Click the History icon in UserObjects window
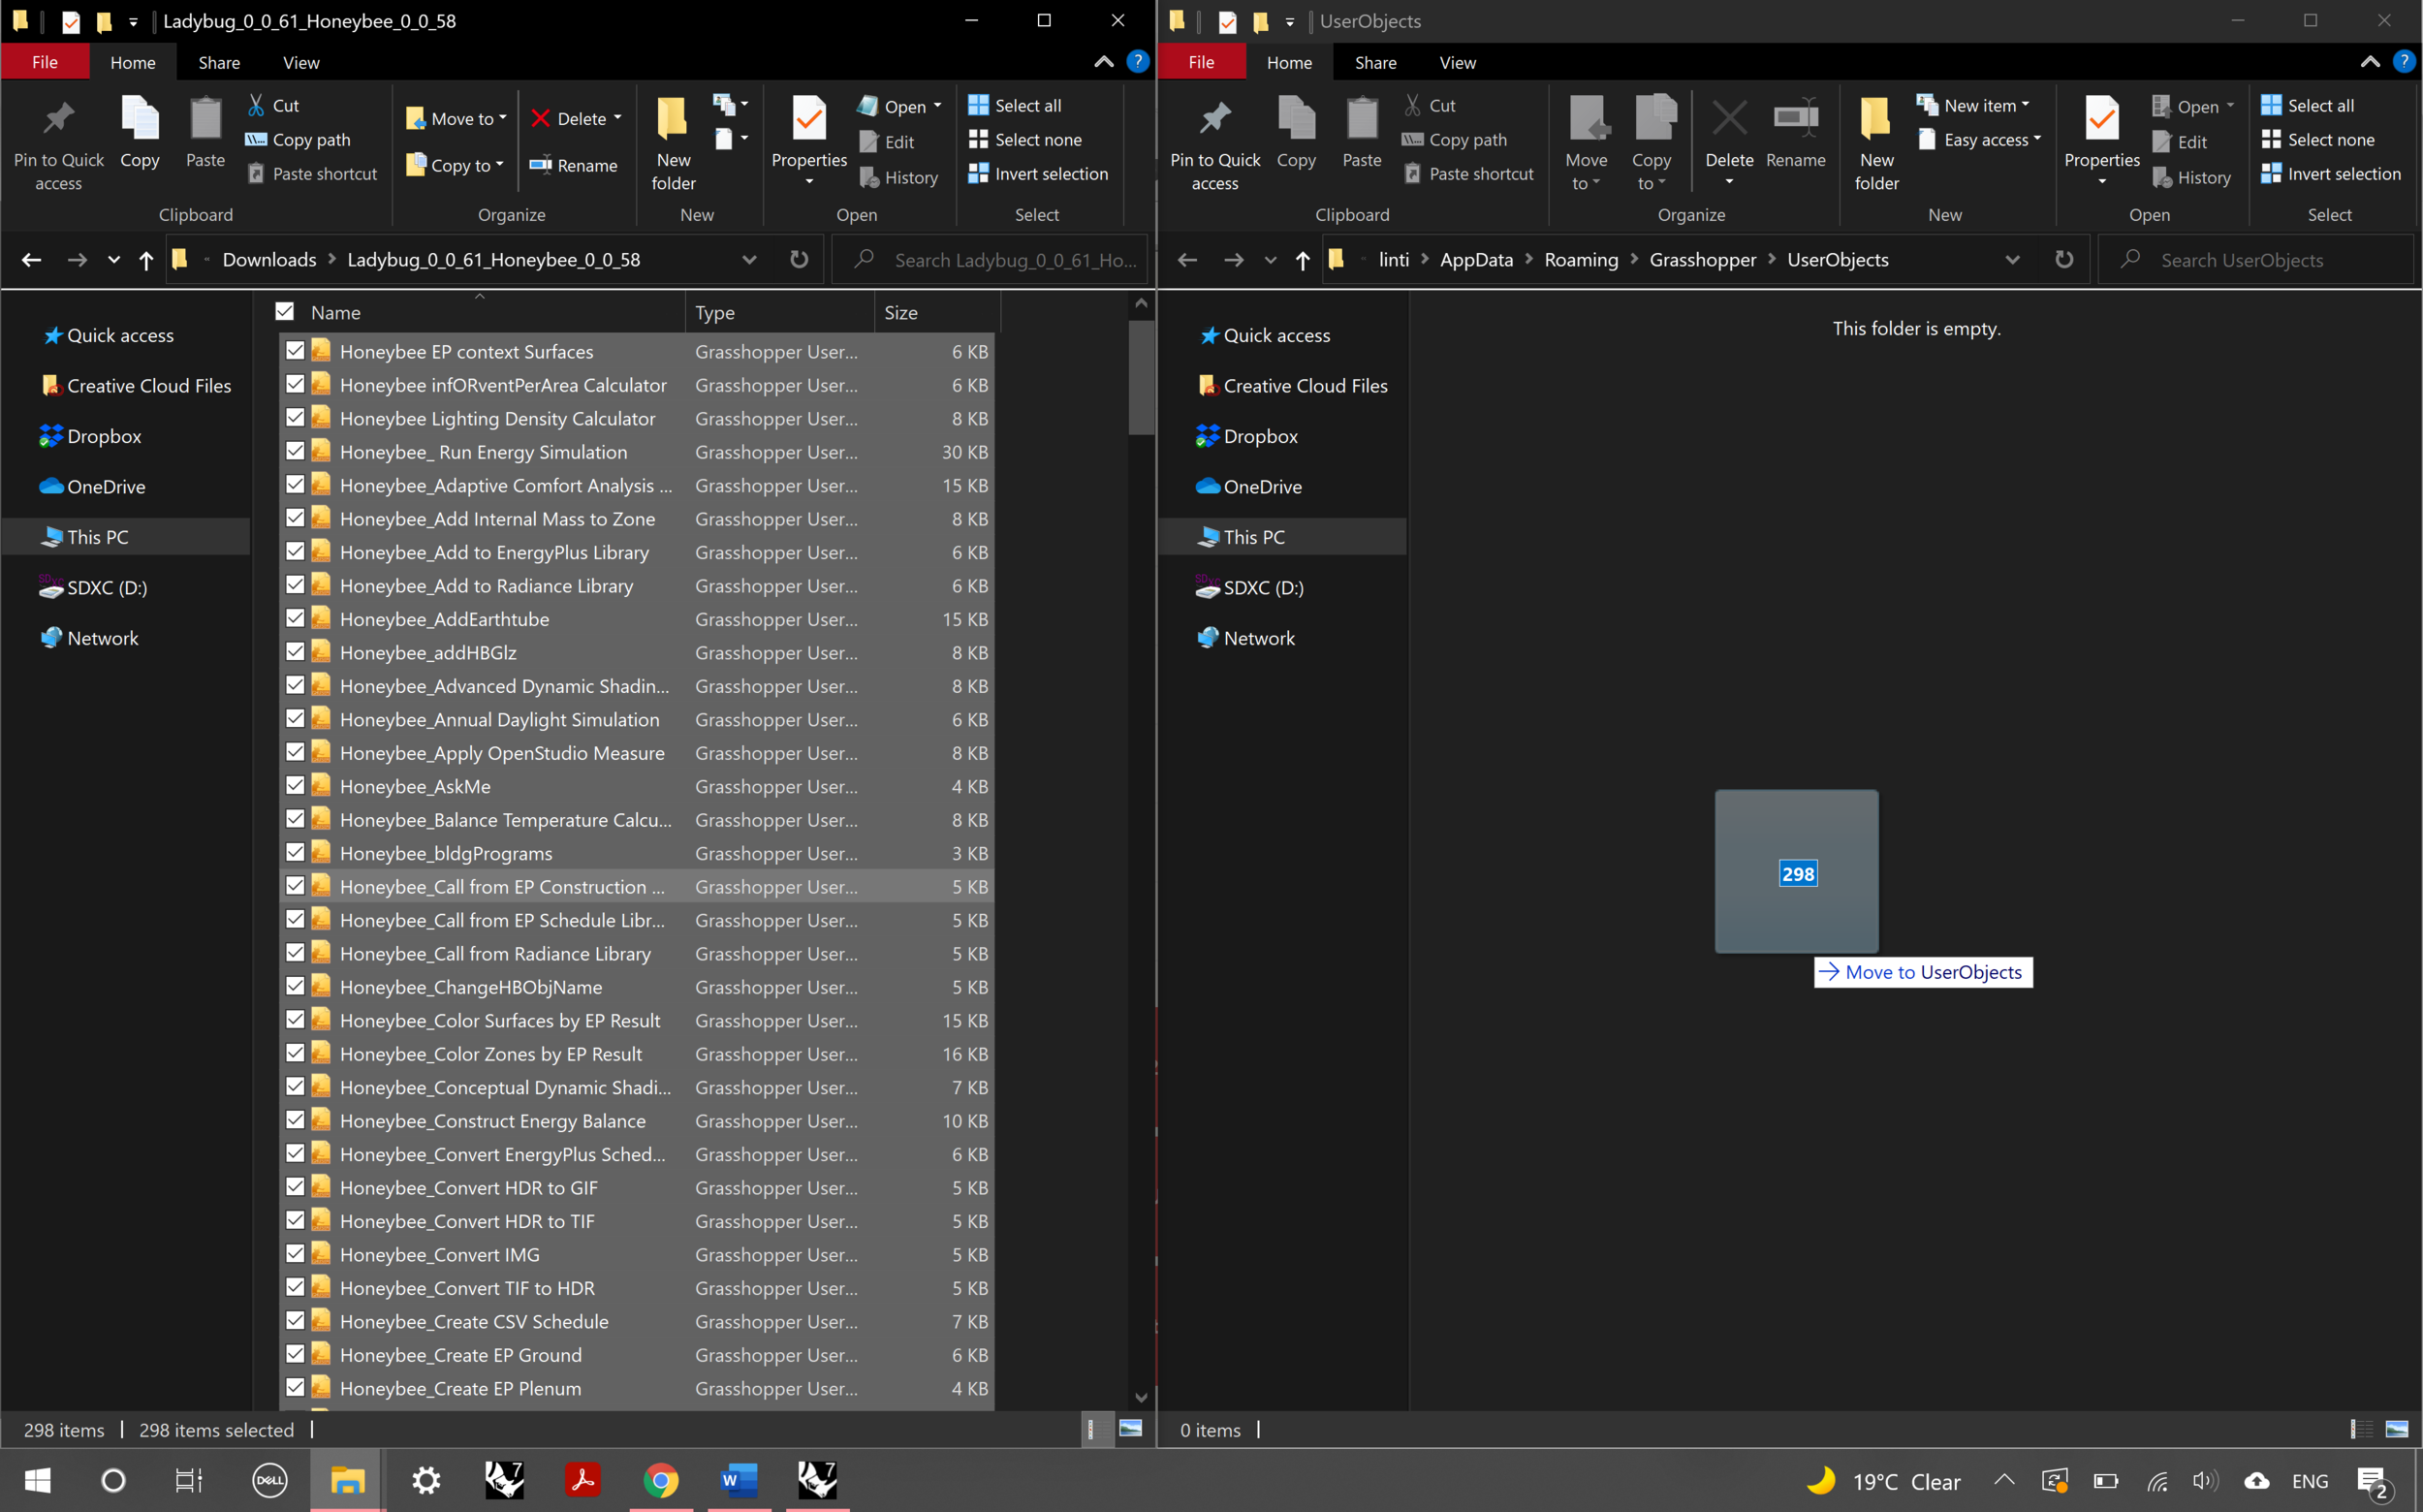2423x1512 pixels. 2191,177
